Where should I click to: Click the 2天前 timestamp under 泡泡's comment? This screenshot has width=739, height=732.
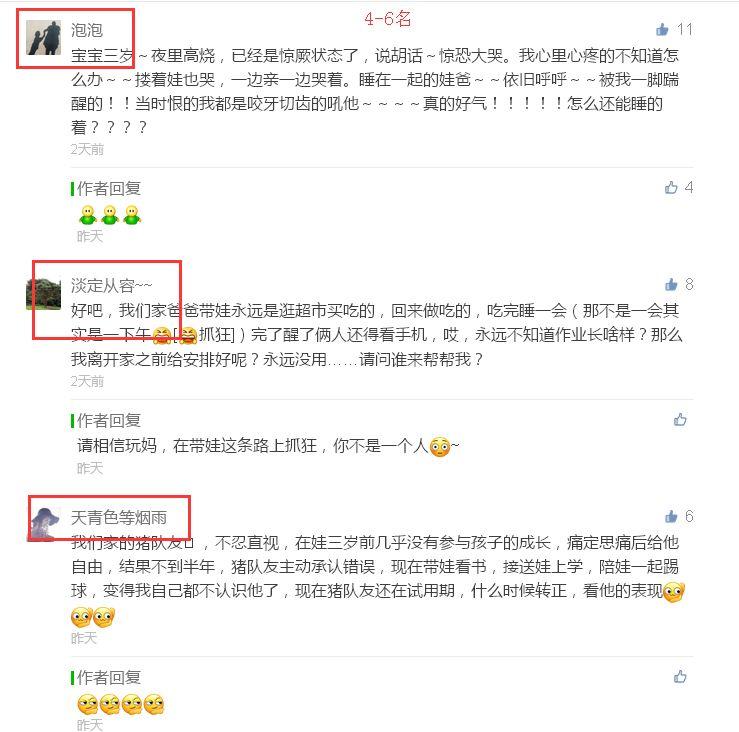point(87,149)
